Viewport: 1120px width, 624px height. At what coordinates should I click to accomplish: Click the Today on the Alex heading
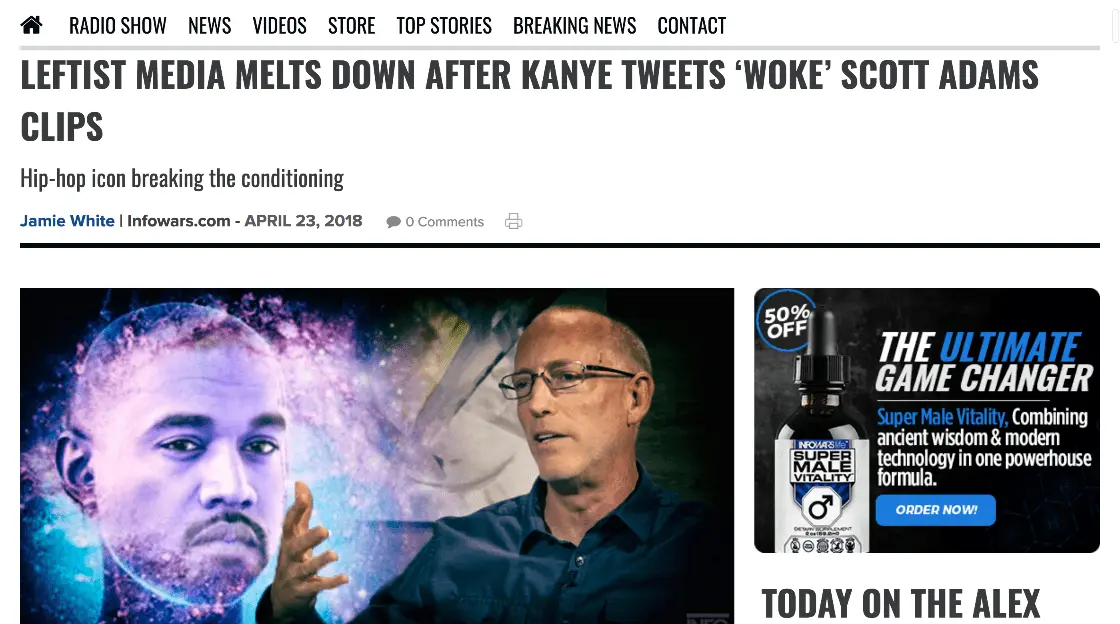901,604
